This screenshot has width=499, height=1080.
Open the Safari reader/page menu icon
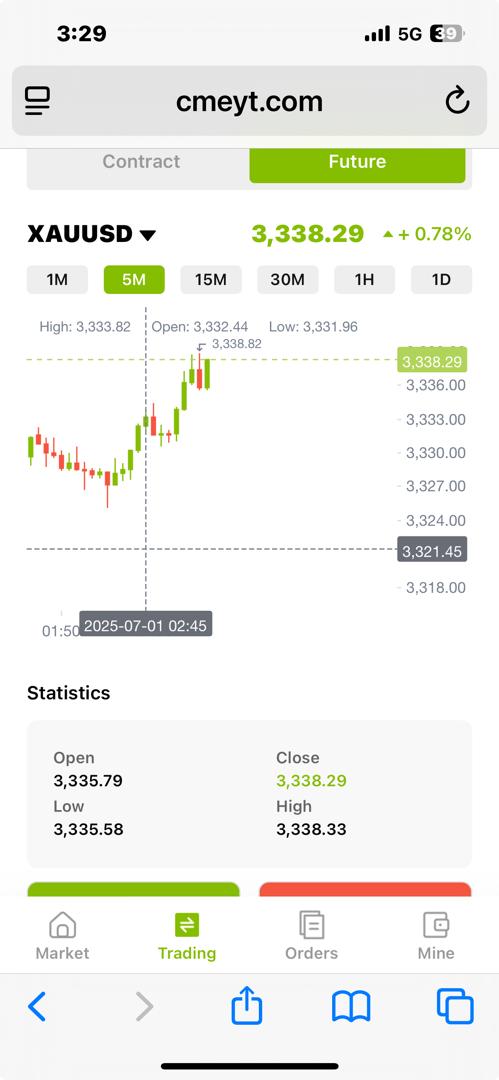(x=37, y=101)
